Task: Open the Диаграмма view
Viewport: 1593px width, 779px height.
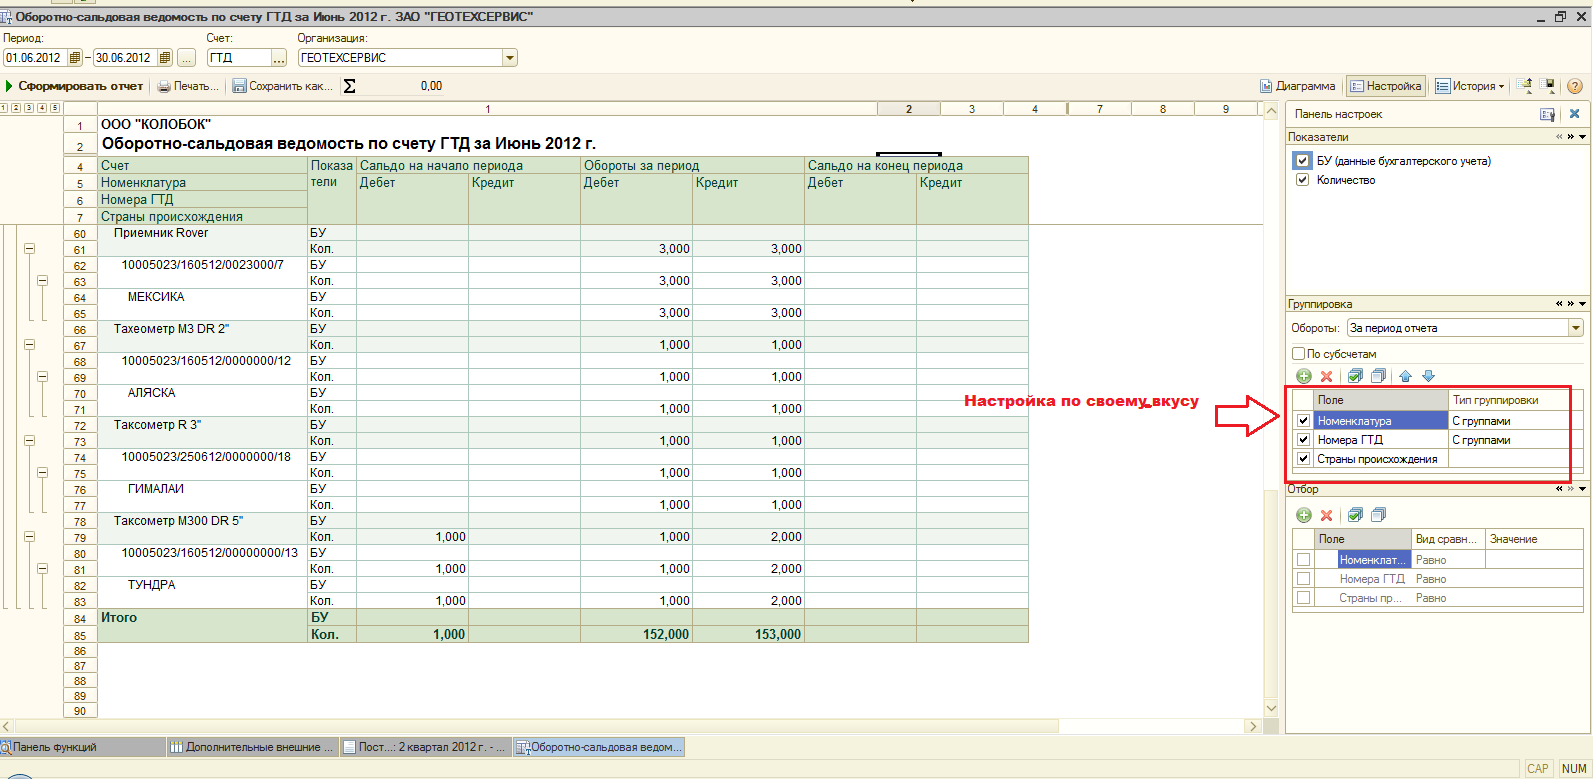Action: [x=1298, y=86]
